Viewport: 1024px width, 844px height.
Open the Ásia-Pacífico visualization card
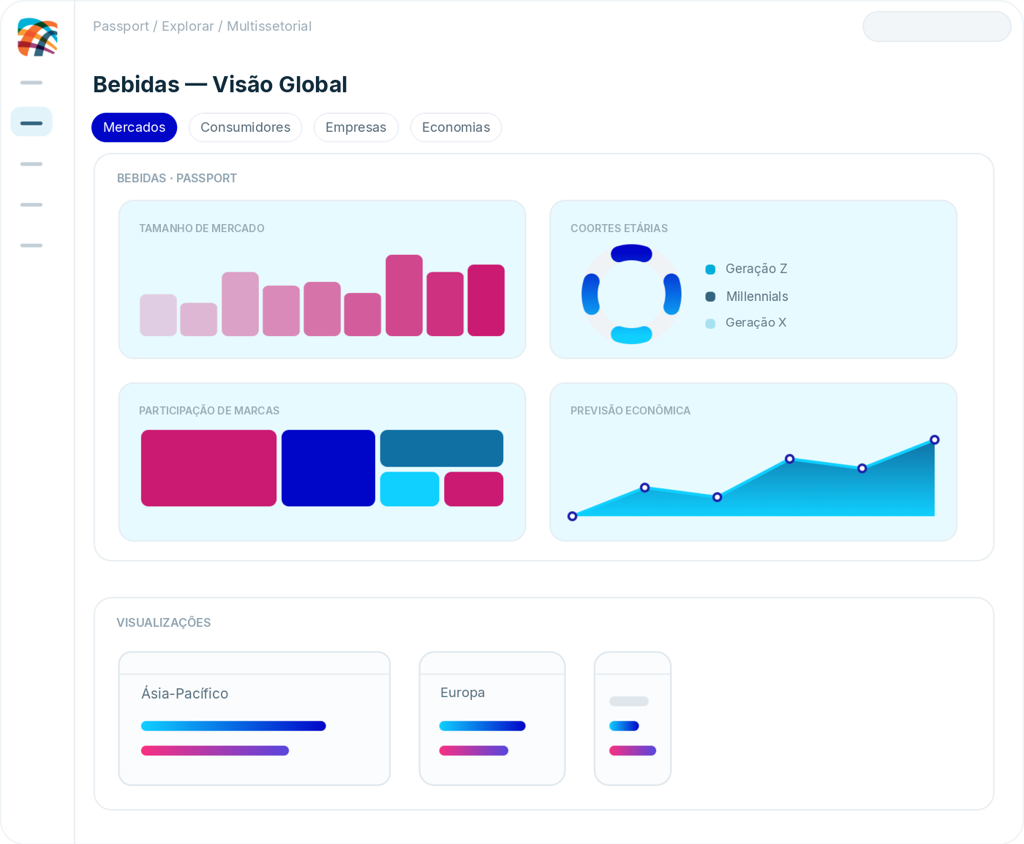254,719
